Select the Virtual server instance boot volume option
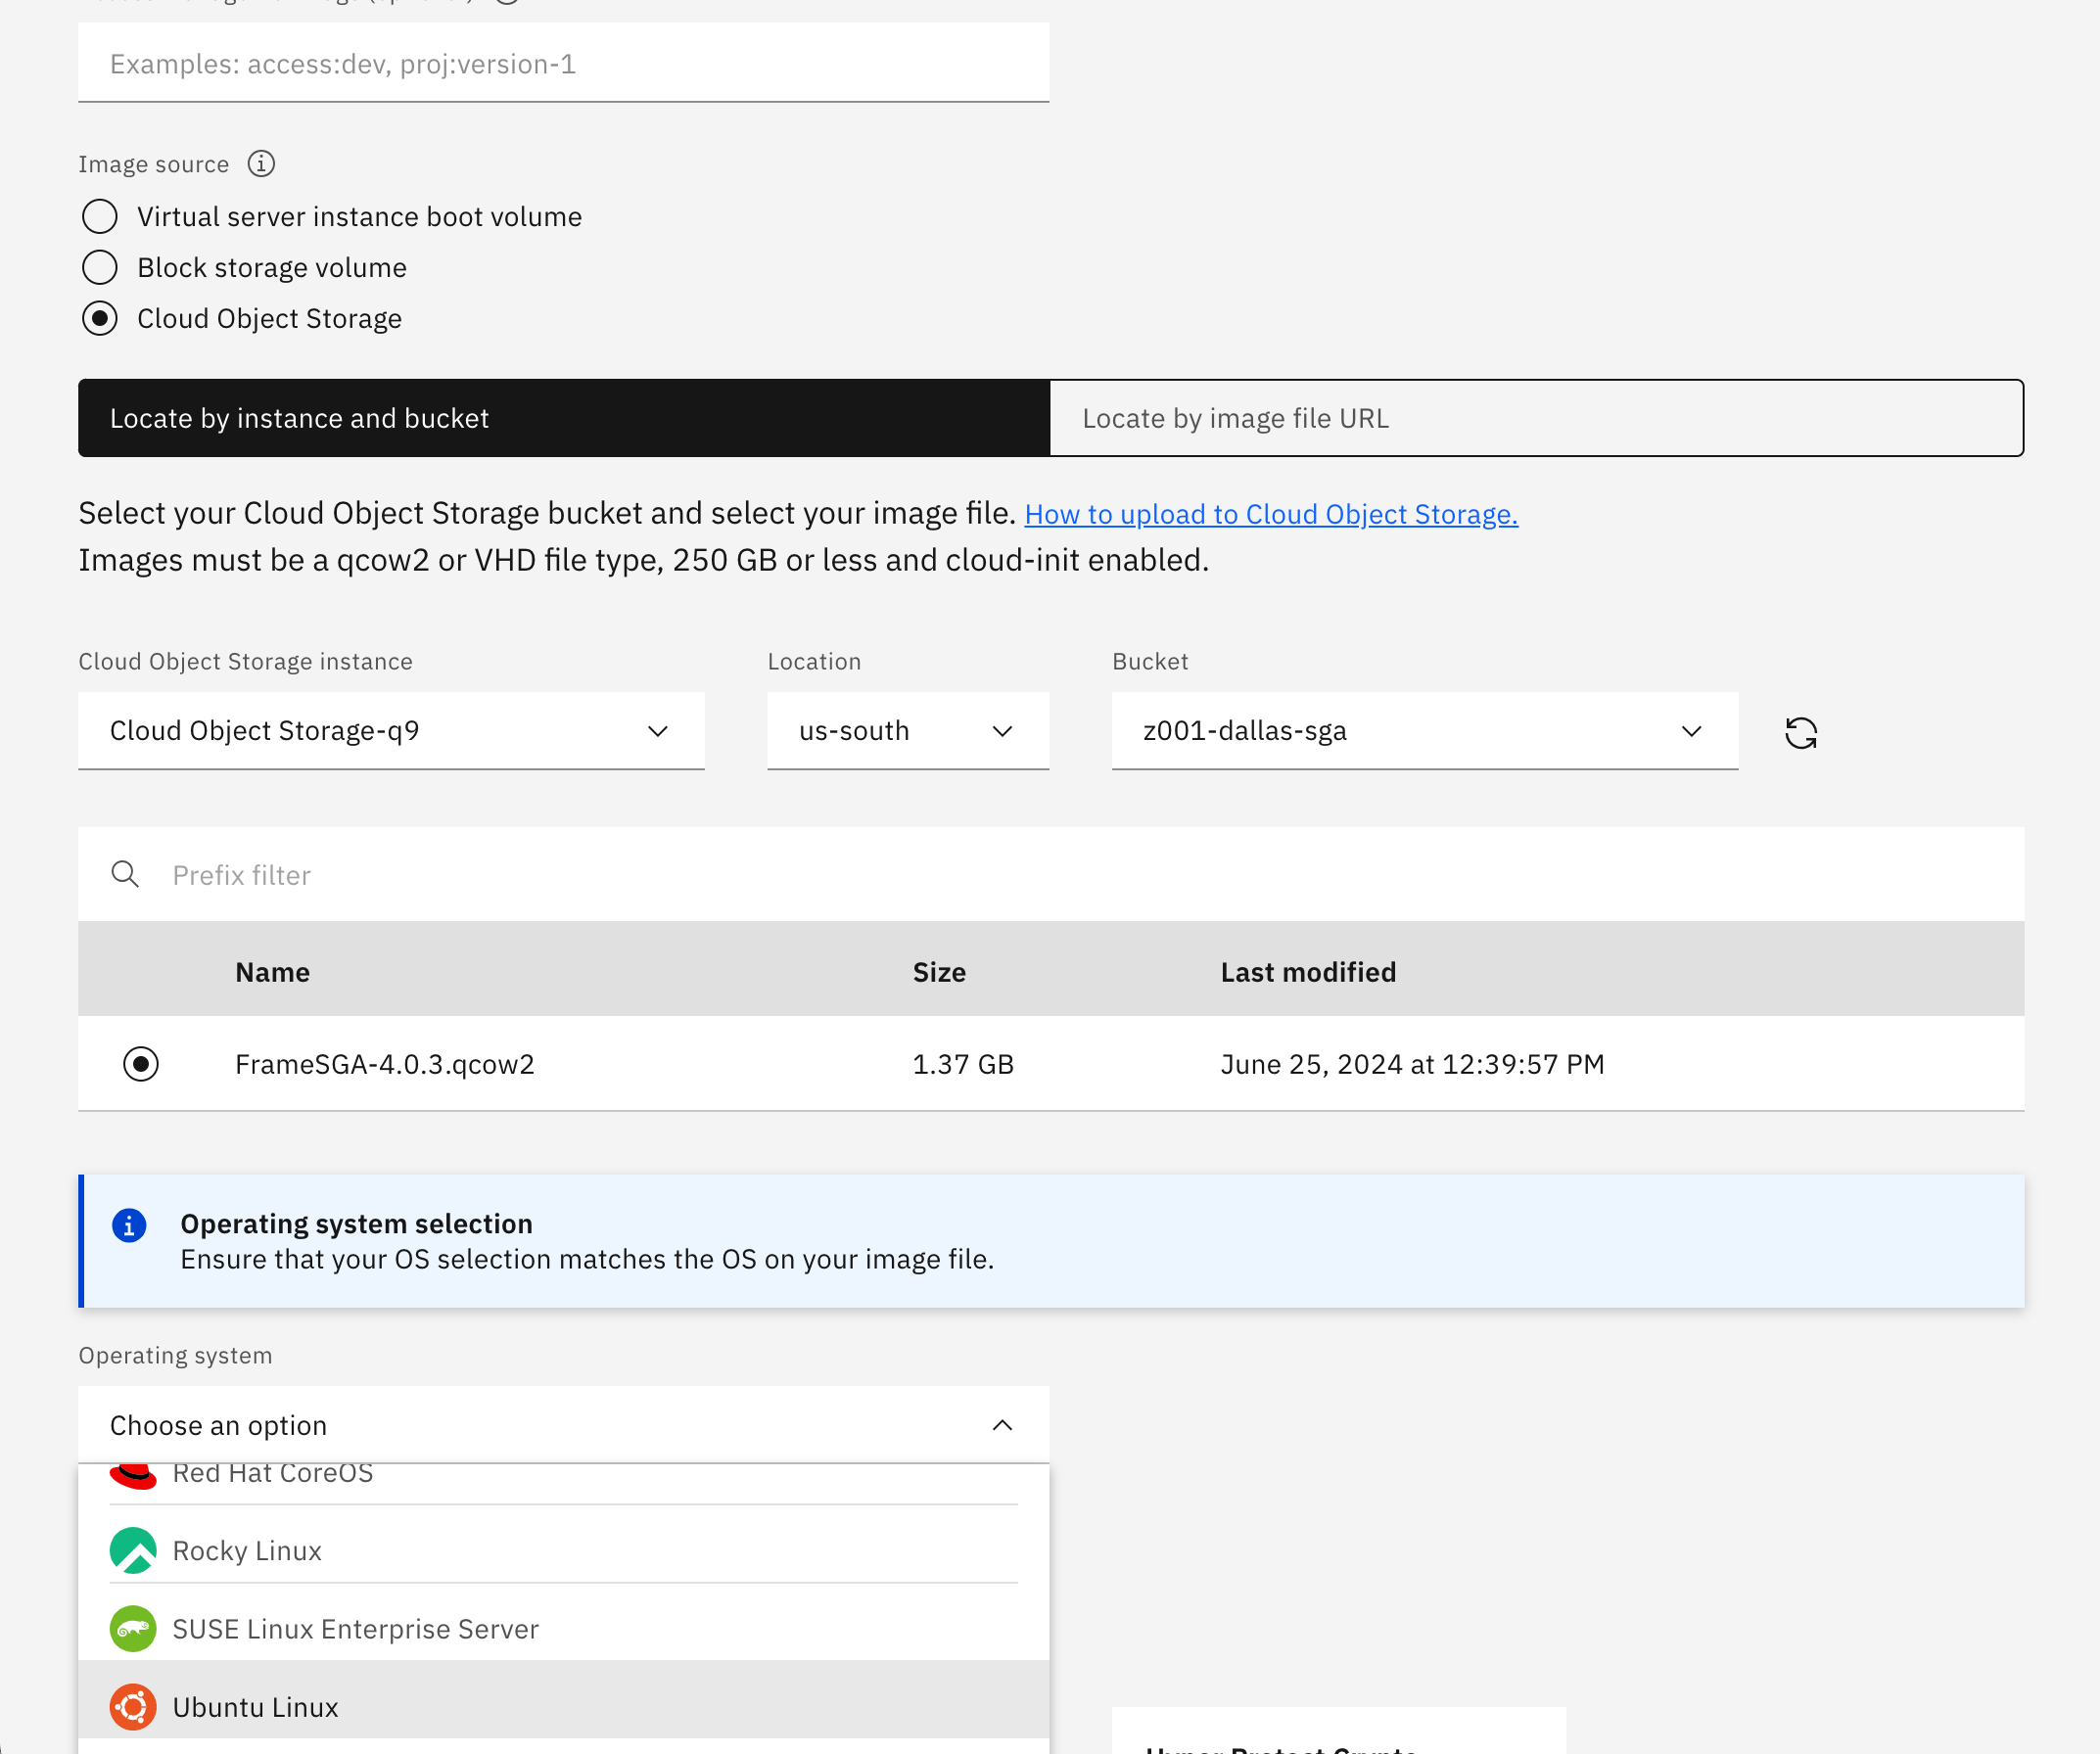This screenshot has height=1754, width=2100. click(x=100, y=216)
